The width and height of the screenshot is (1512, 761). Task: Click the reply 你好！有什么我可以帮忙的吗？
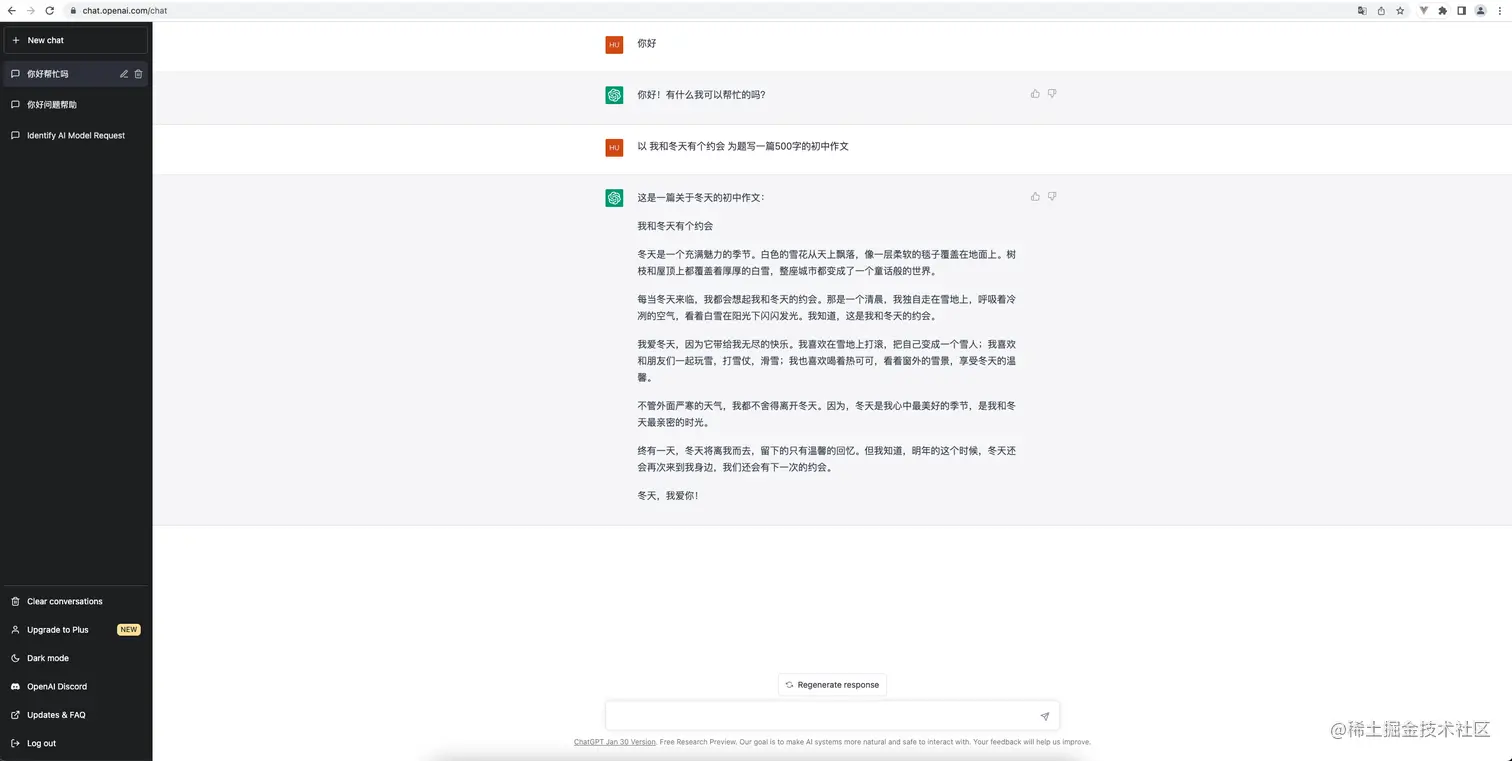(x=702, y=95)
